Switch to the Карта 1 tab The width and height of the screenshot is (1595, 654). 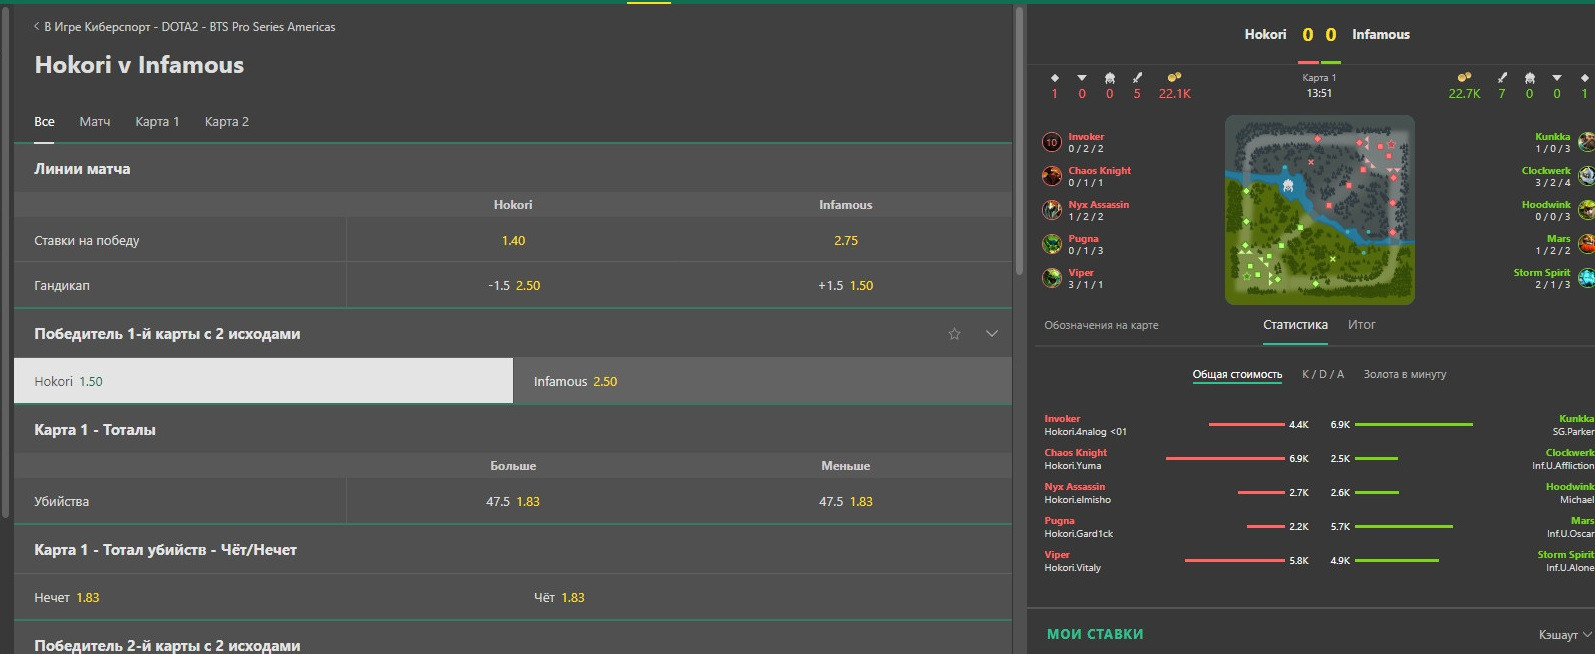[x=157, y=122]
